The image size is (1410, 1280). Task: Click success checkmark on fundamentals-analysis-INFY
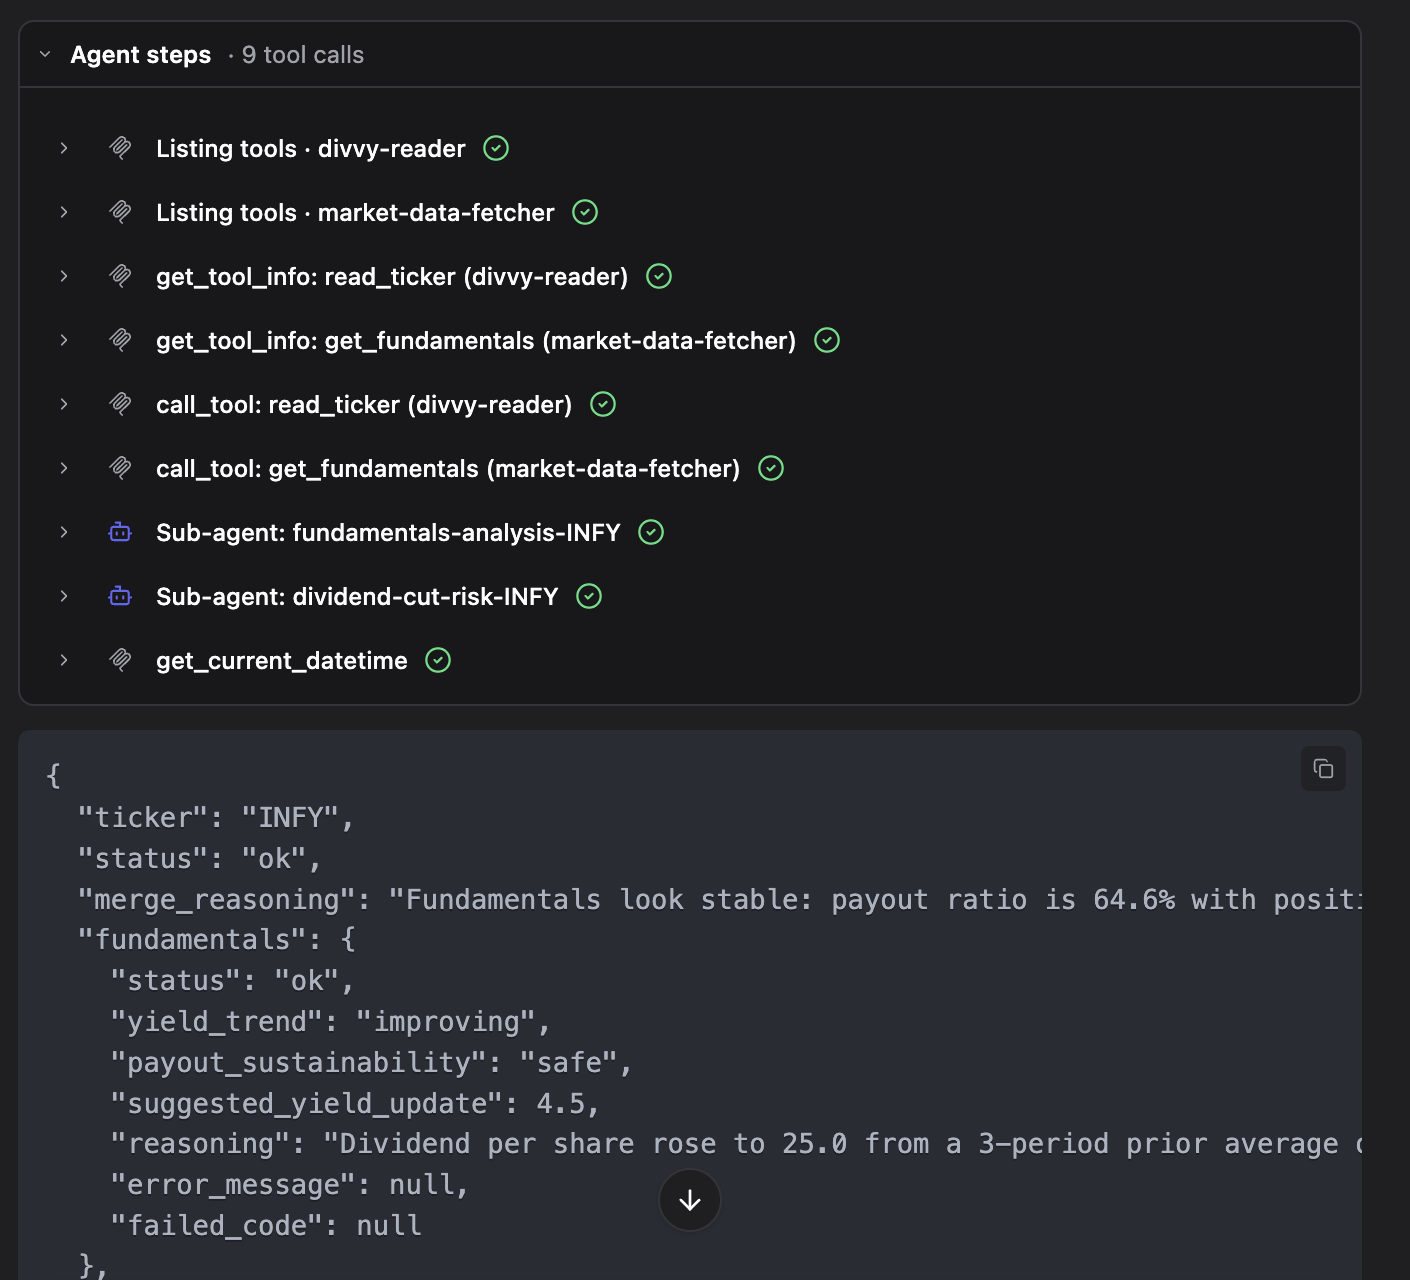[651, 532]
